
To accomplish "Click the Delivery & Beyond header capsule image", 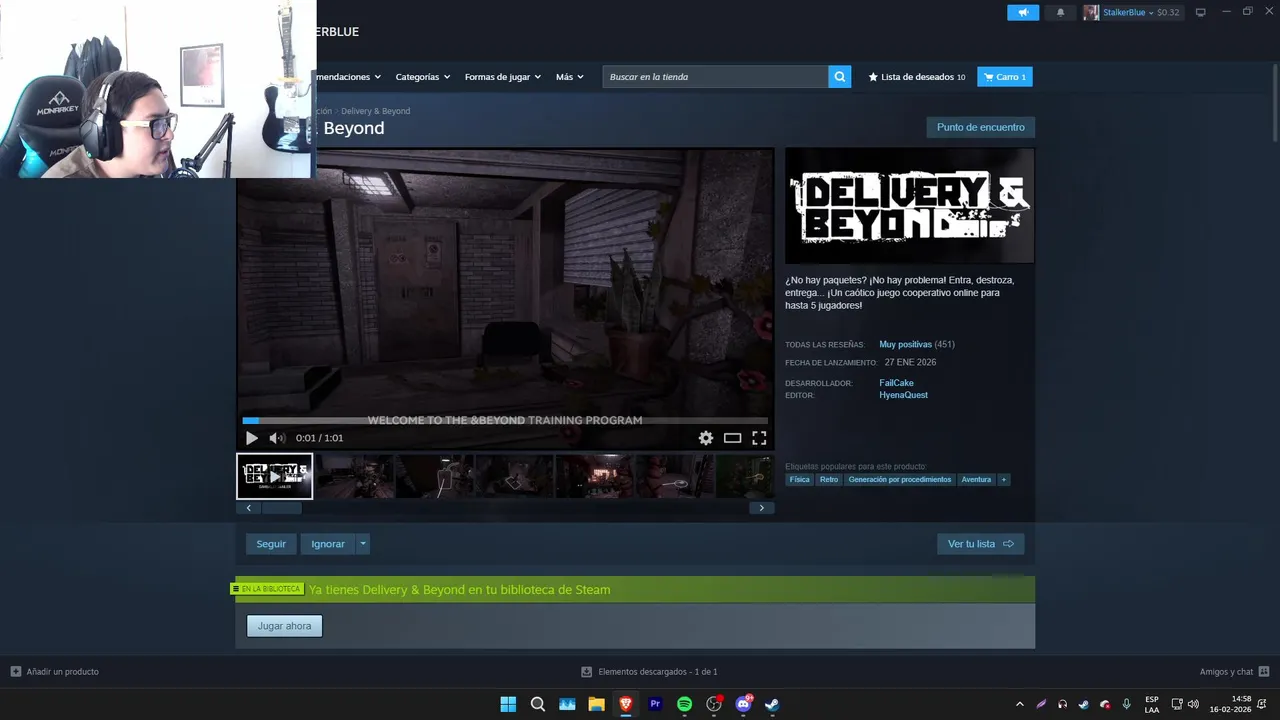I will click(910, 206).
